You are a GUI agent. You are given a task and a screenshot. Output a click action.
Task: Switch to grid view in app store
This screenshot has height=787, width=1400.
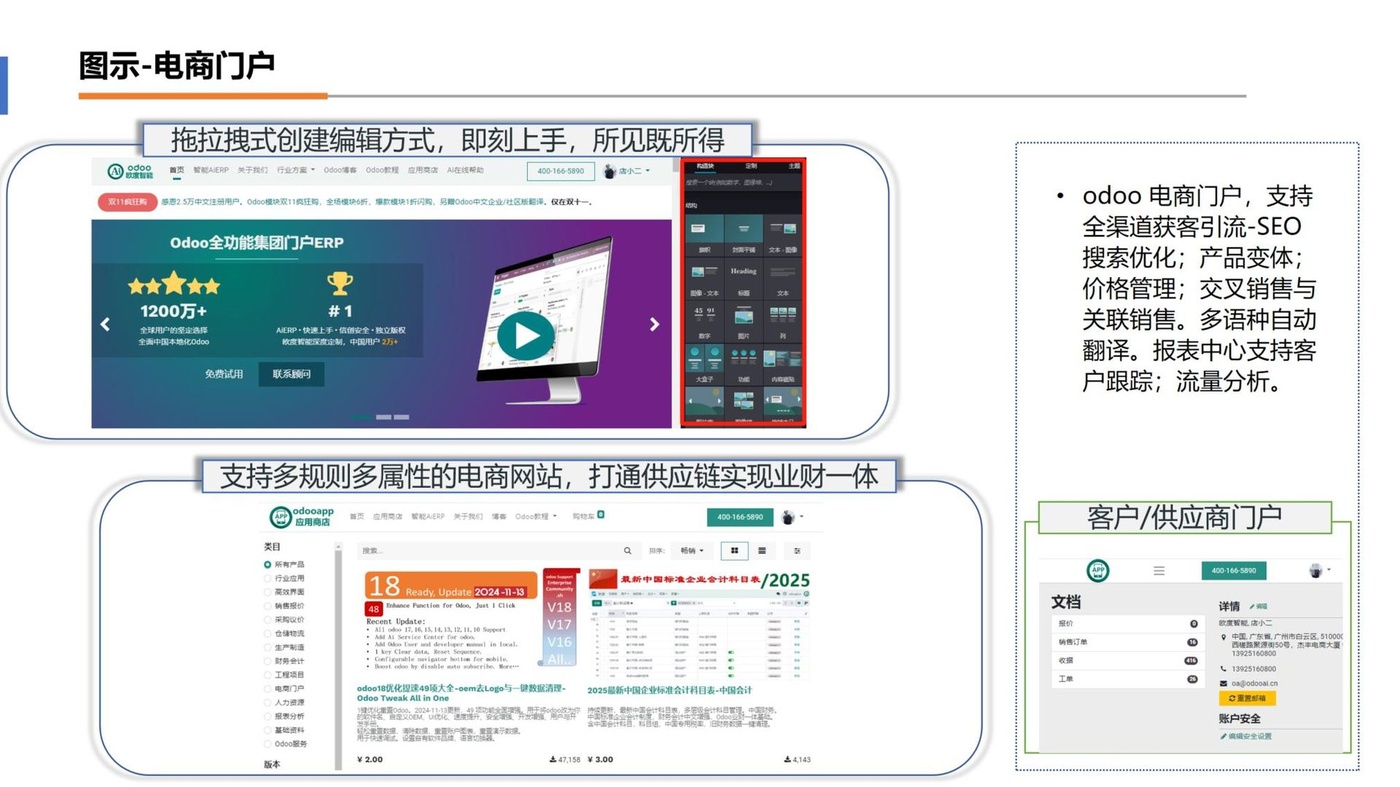[x=734, y=551]
